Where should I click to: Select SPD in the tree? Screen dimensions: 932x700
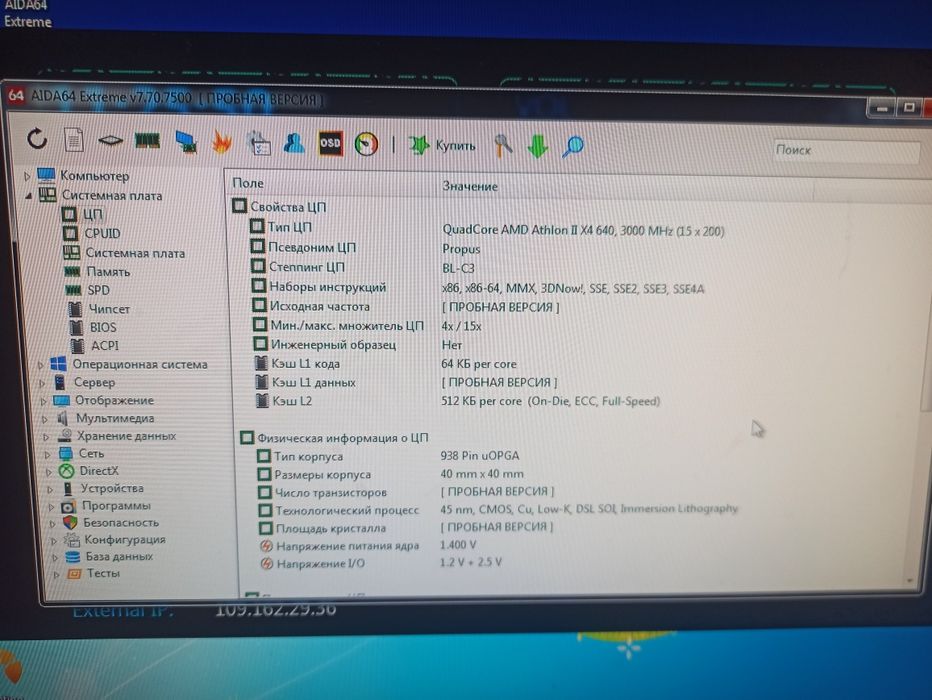[x=99, y=290]
